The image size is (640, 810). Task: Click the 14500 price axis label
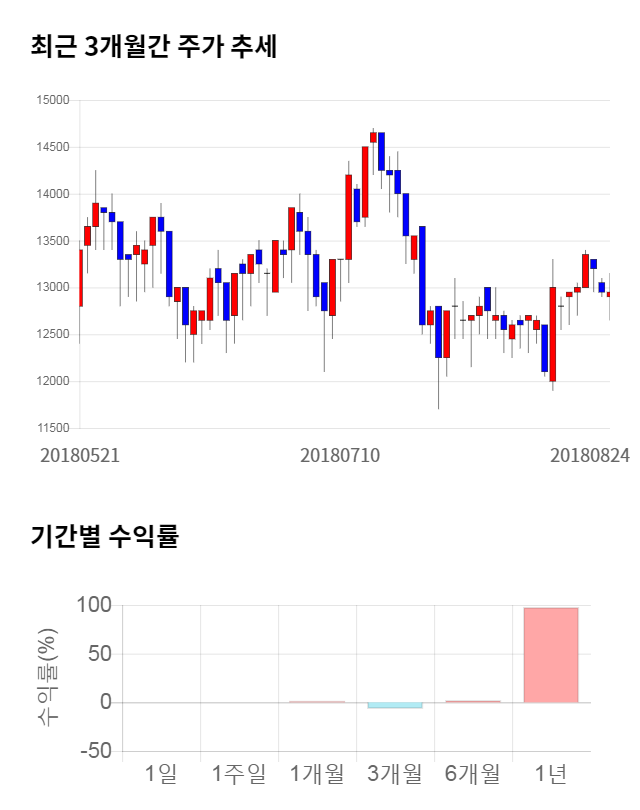53,147
